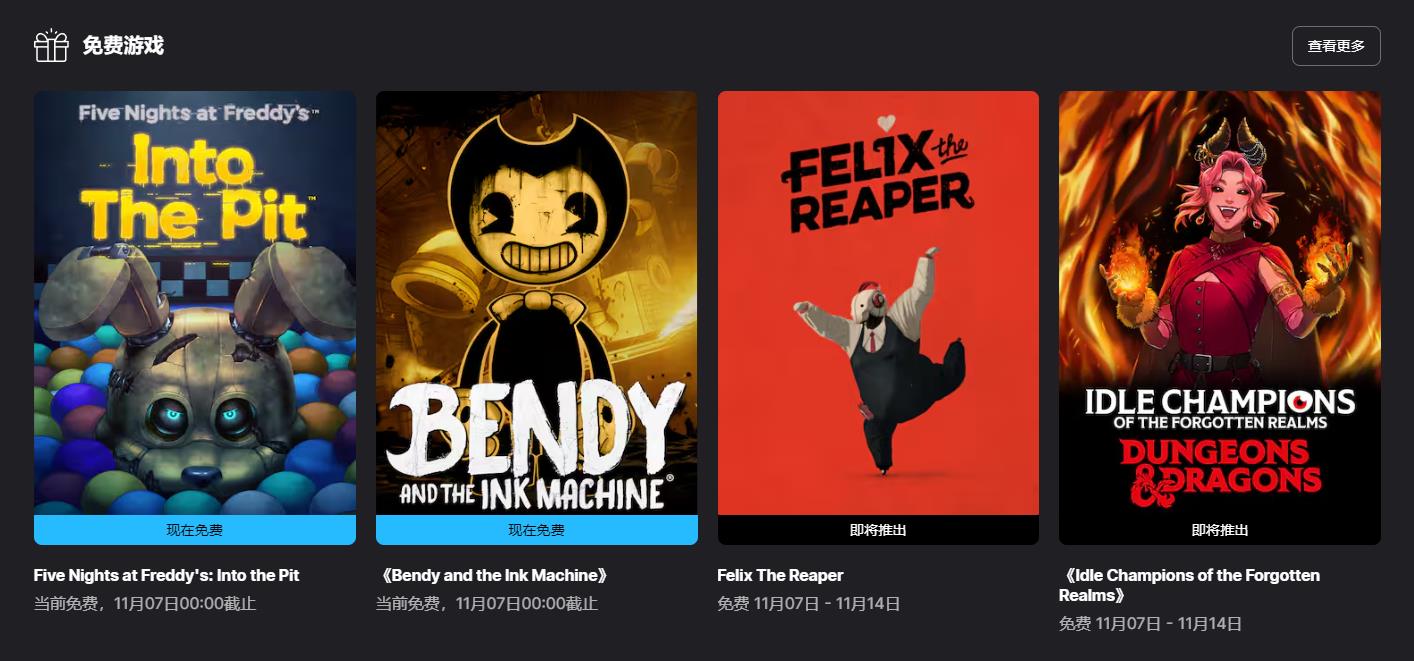Open the Felix the Reaper cover image
The height and width of the screenshot is (661, 1414).
878,303
